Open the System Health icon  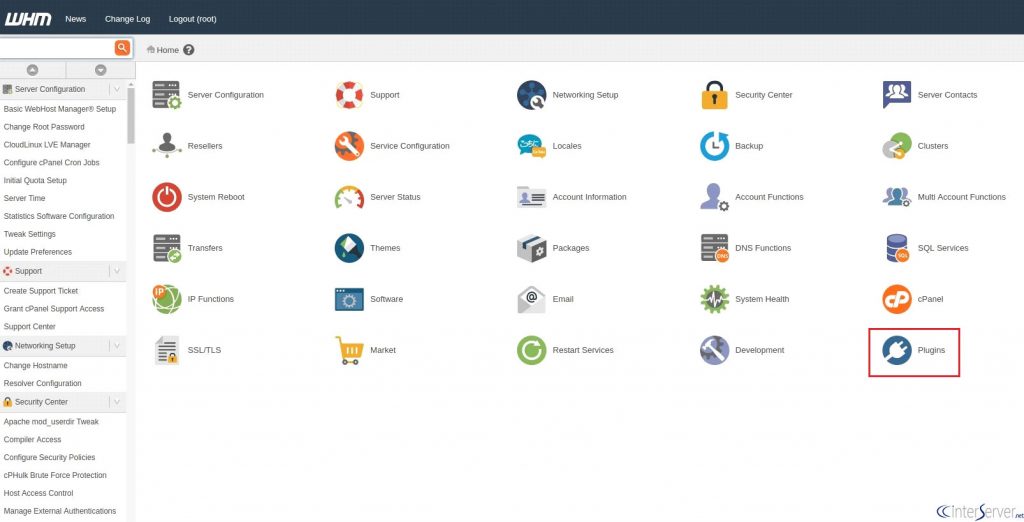point(714,299)
